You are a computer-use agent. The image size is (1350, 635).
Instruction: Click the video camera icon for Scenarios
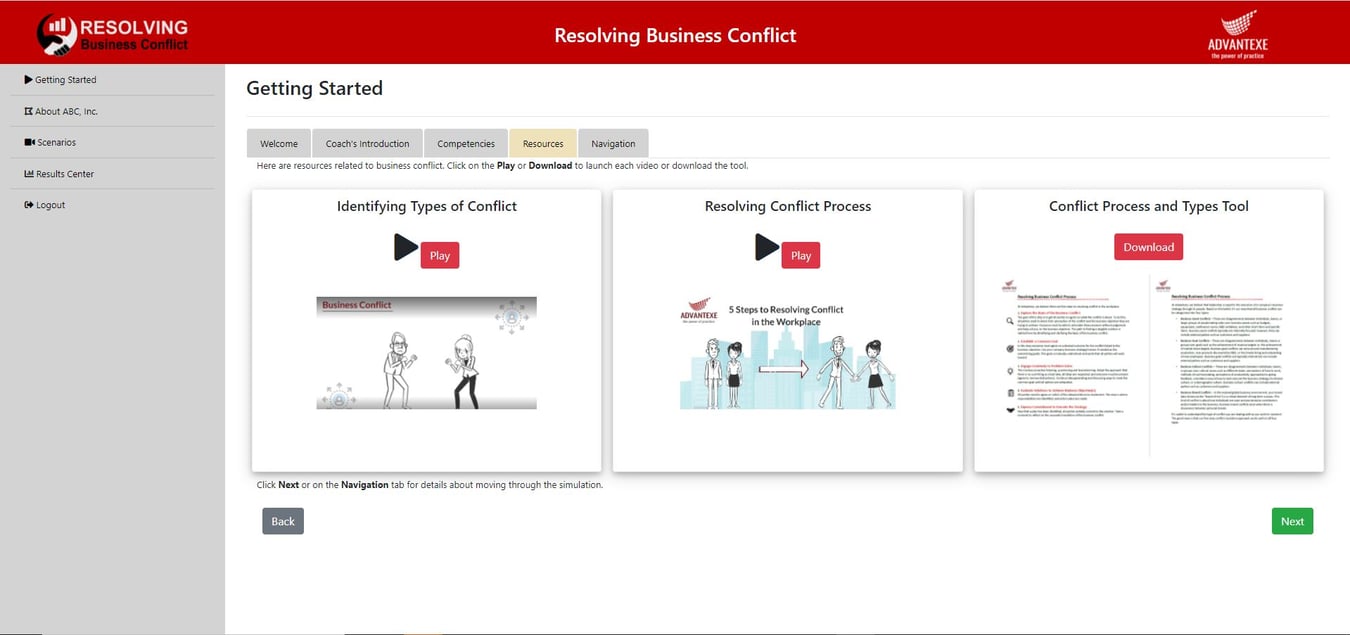pos(28,142)
